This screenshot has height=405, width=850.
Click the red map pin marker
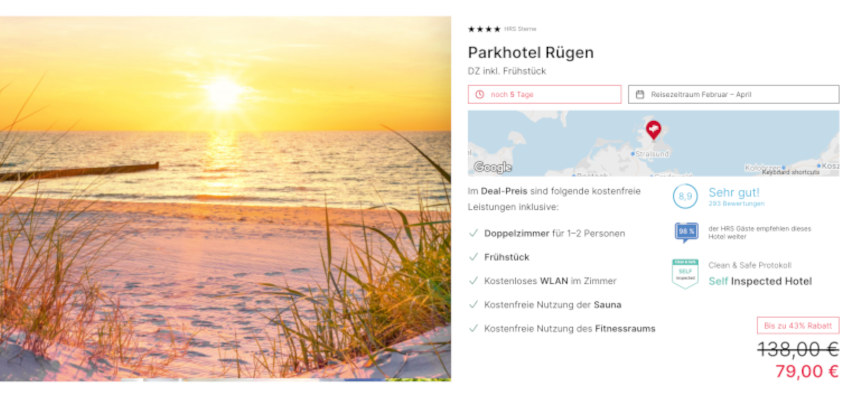653,130
